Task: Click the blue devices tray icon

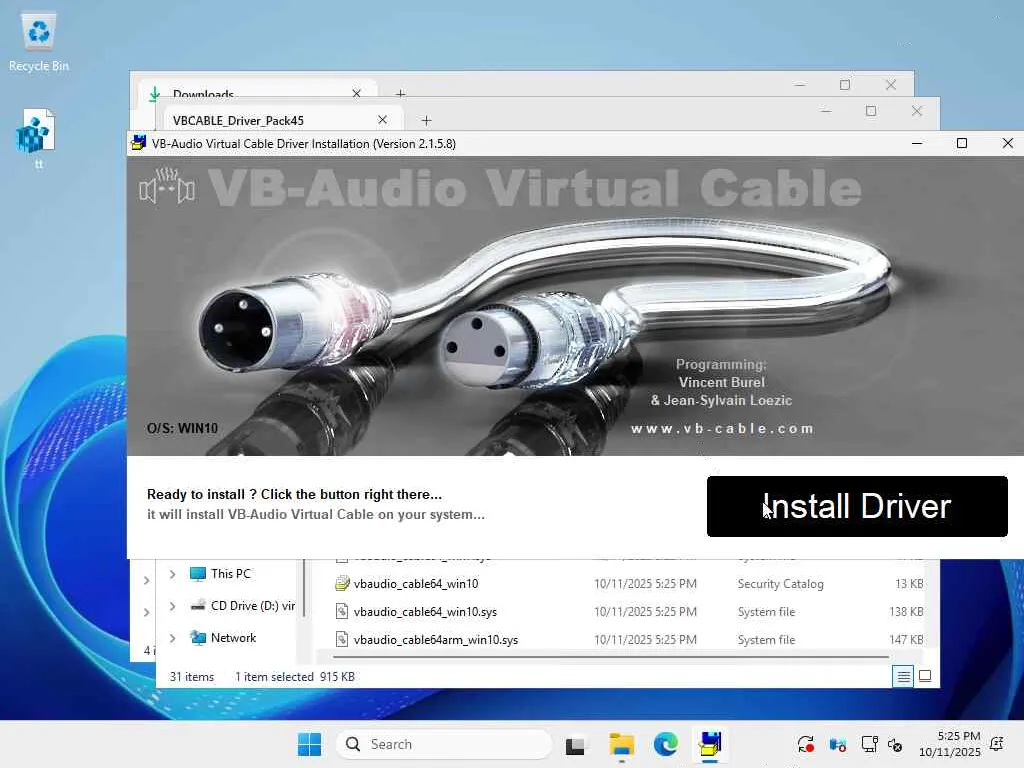Action: 837,744
